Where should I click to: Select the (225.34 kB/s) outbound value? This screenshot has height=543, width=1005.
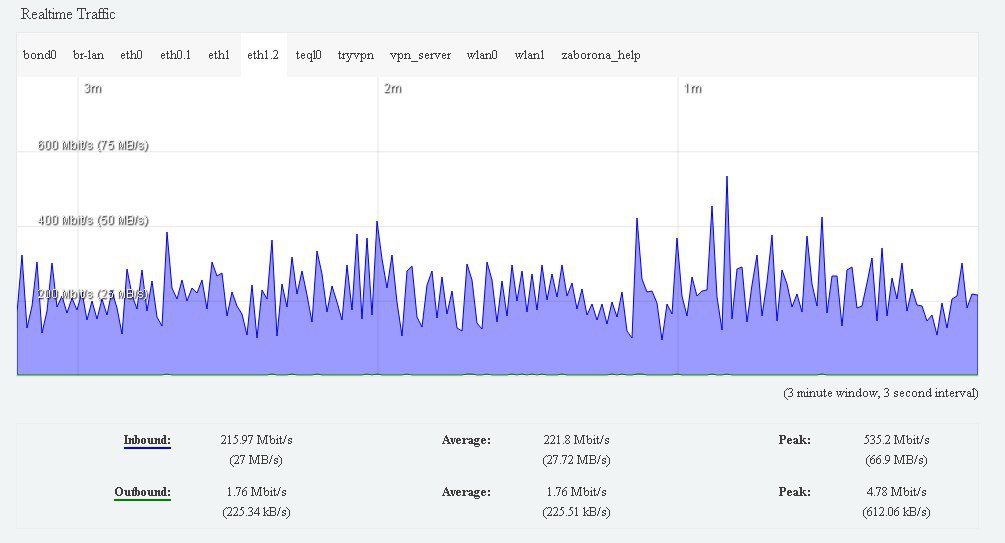pyautogui.click(x=256, y=512)
